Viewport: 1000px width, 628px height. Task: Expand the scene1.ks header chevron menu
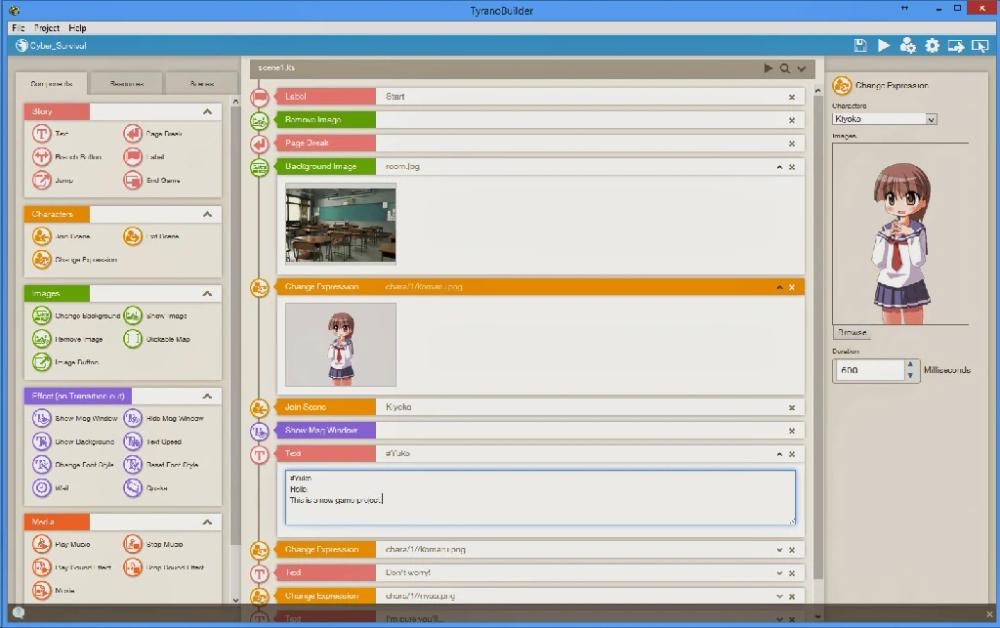801,69
